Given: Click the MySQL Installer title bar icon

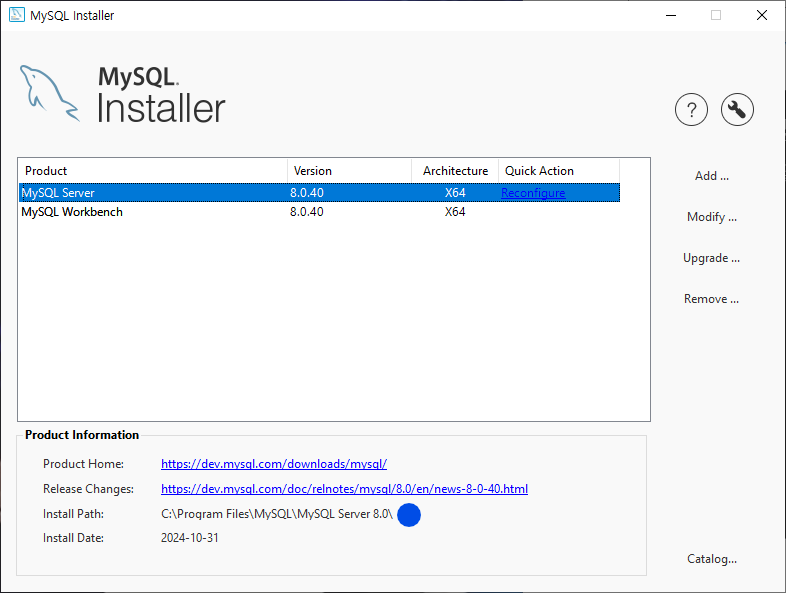Looking at the screenshot, I should 17,15.
